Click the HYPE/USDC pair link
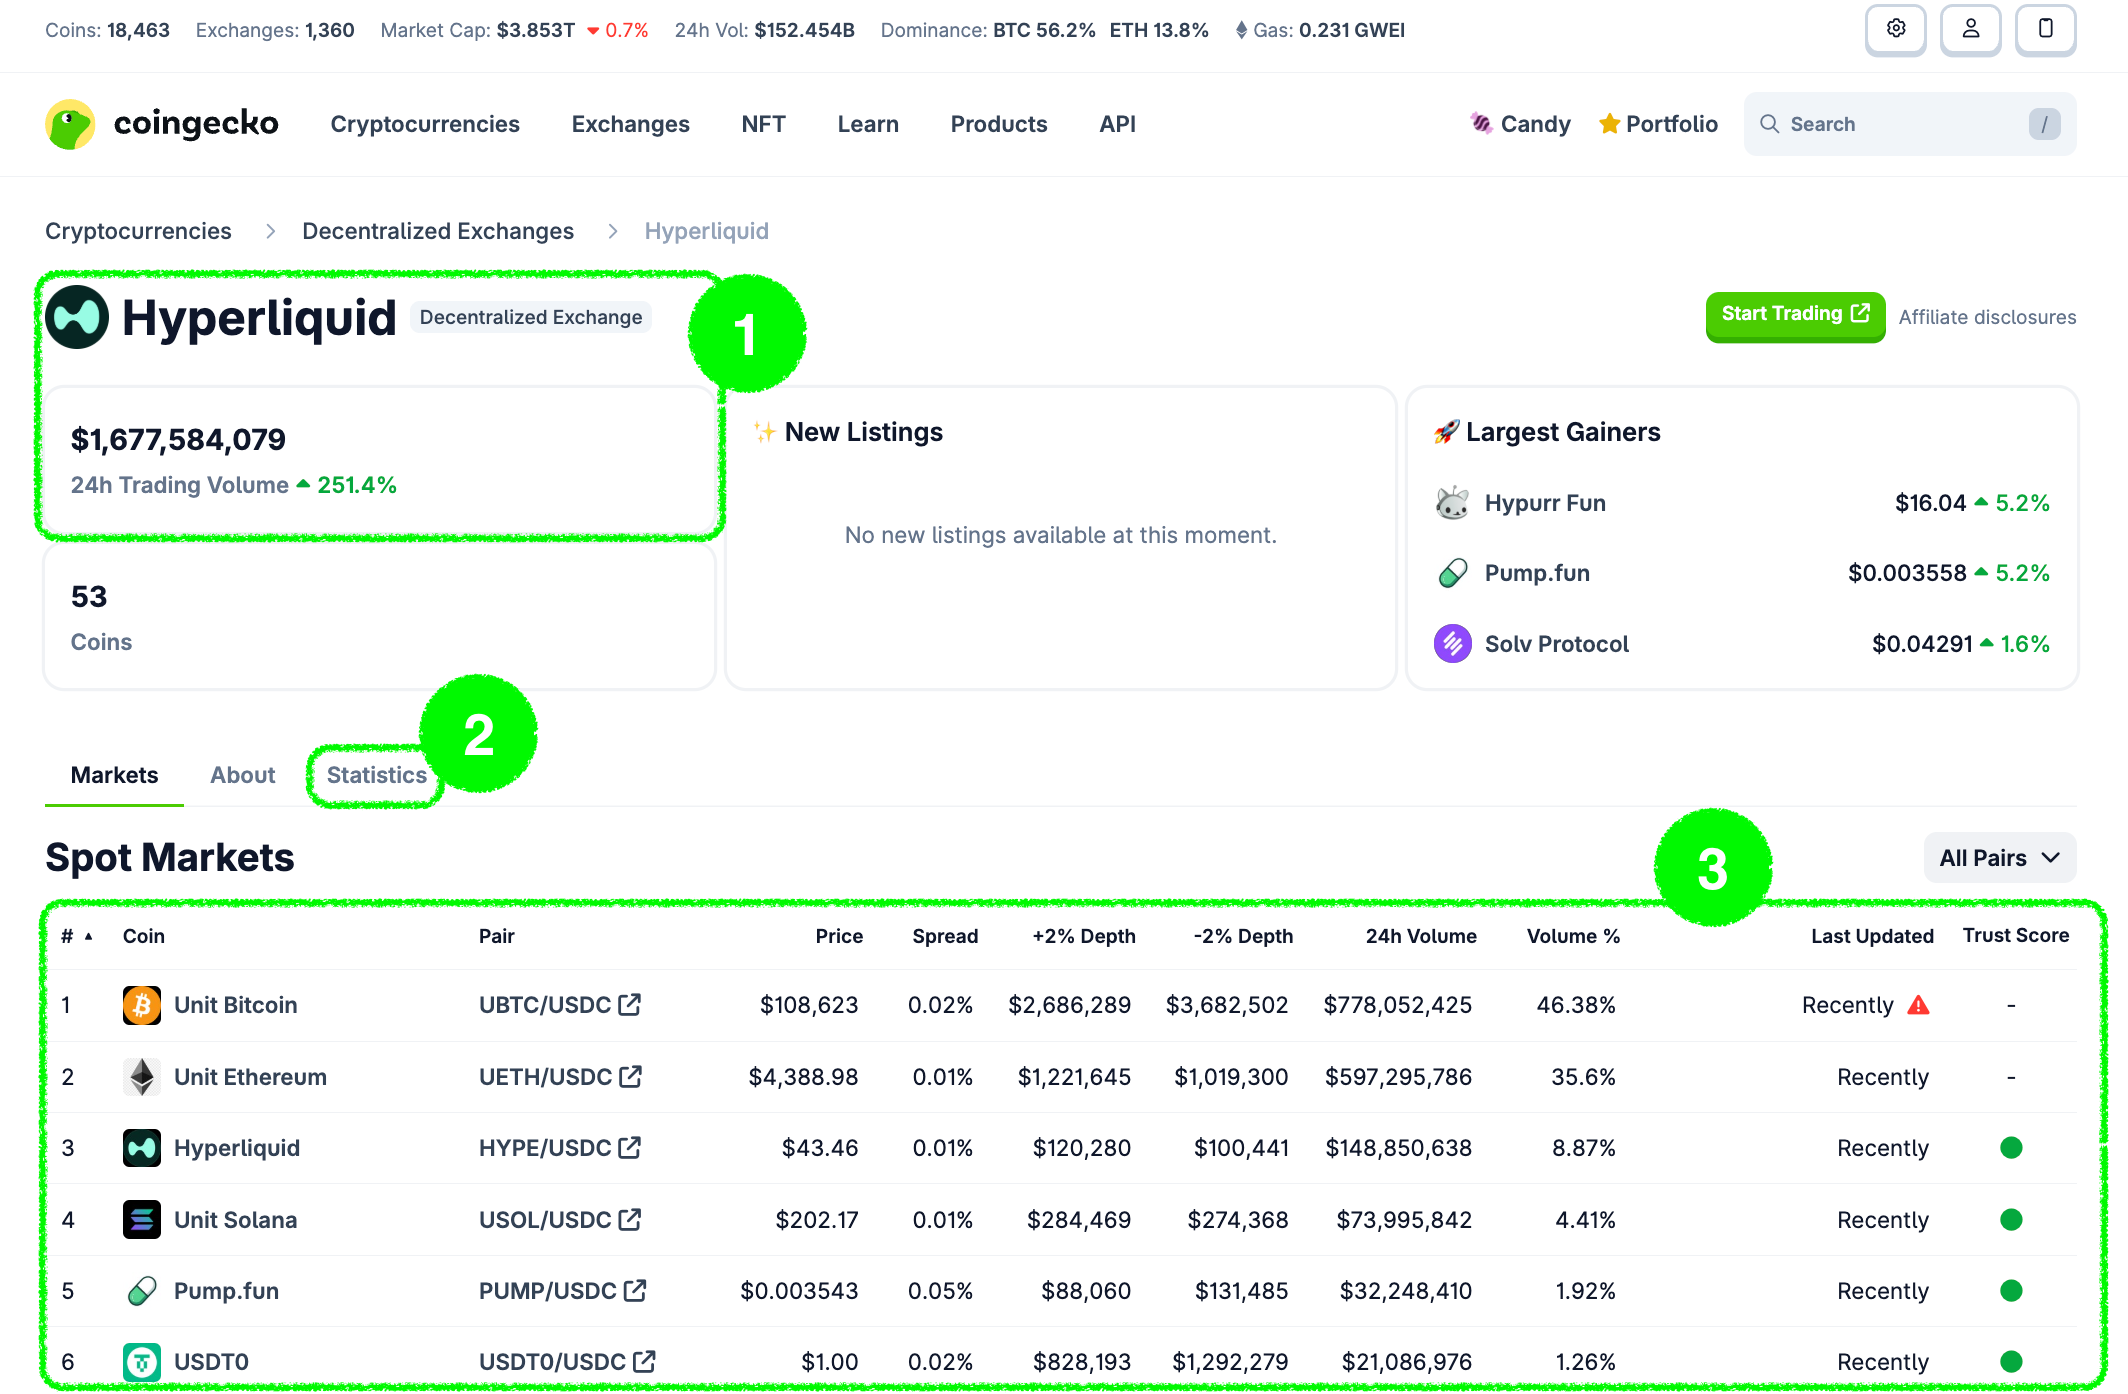 coord(545,1148)
